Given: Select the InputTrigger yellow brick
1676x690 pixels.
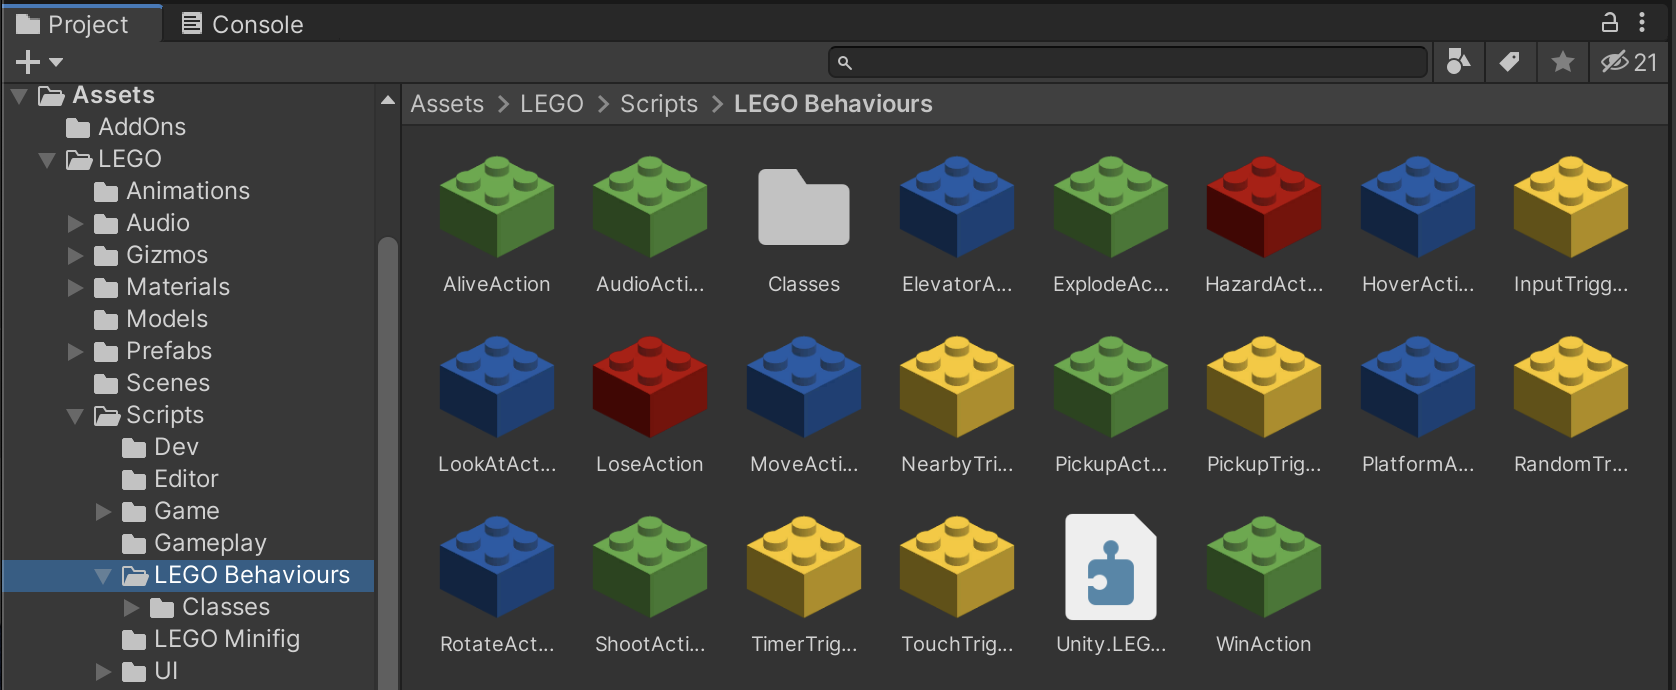Looking at the screenshot, I should 1571,207.
